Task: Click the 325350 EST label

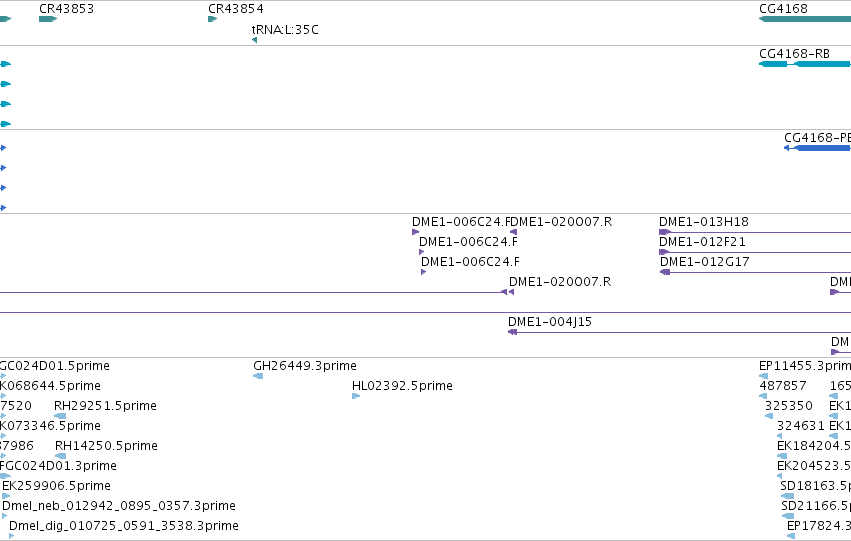Action: (x=789, y=406)
